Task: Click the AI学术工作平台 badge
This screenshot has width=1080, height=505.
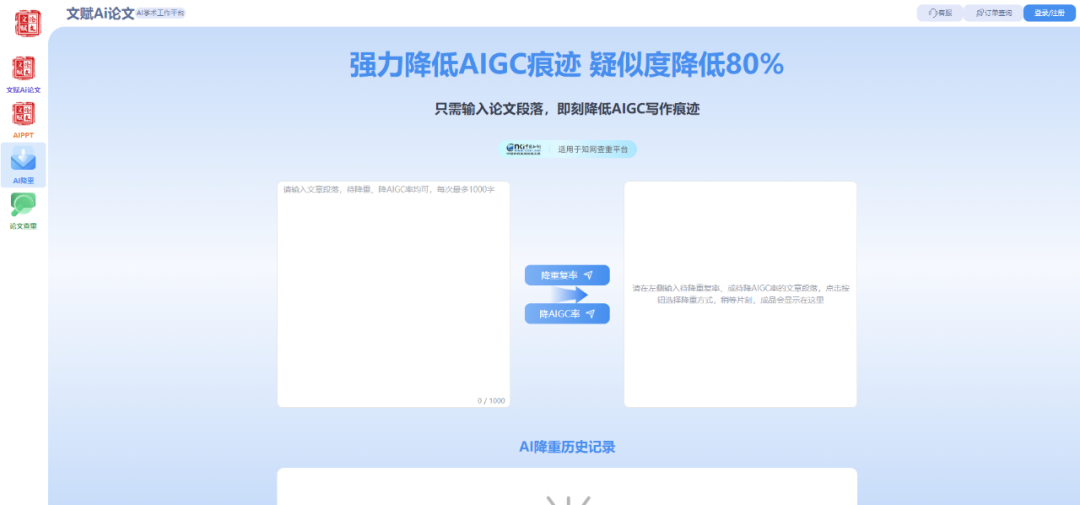Action: [x=160, y=13]
